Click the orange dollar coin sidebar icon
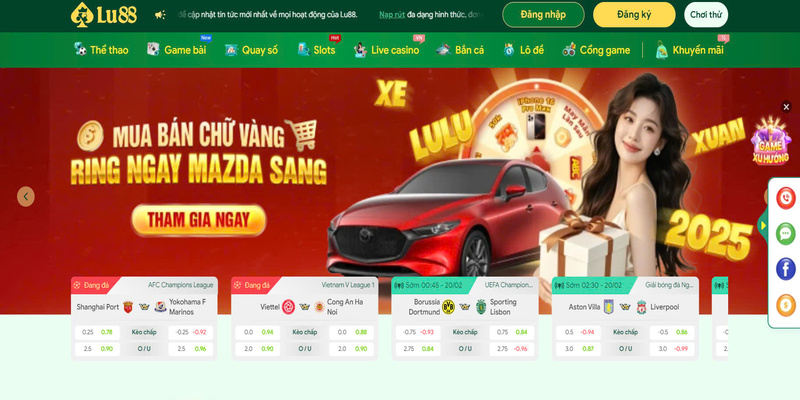The width and height of the screenshot is (800, 400). click(x=786, y=305)
